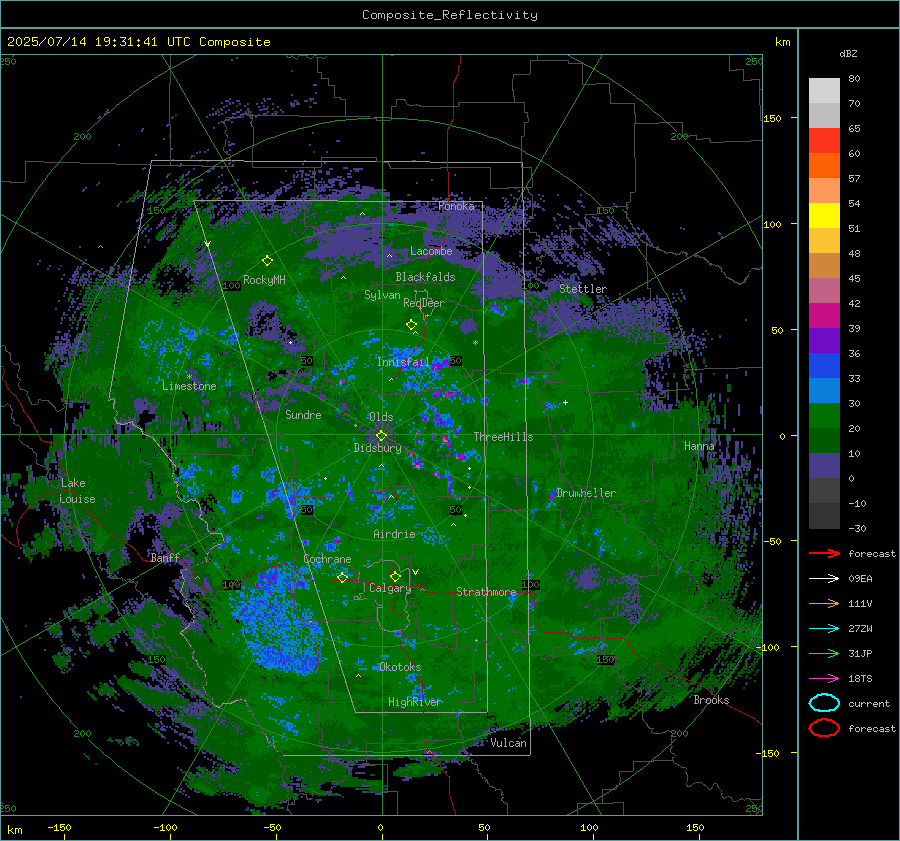Click the Okotoks label
Screen dimensions: 900x841
[x=400, y=668]
